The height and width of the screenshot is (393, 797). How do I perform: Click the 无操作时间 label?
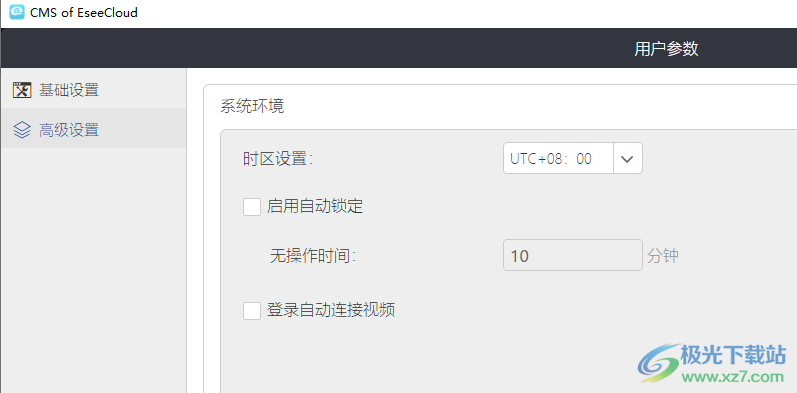coord(313,256)
